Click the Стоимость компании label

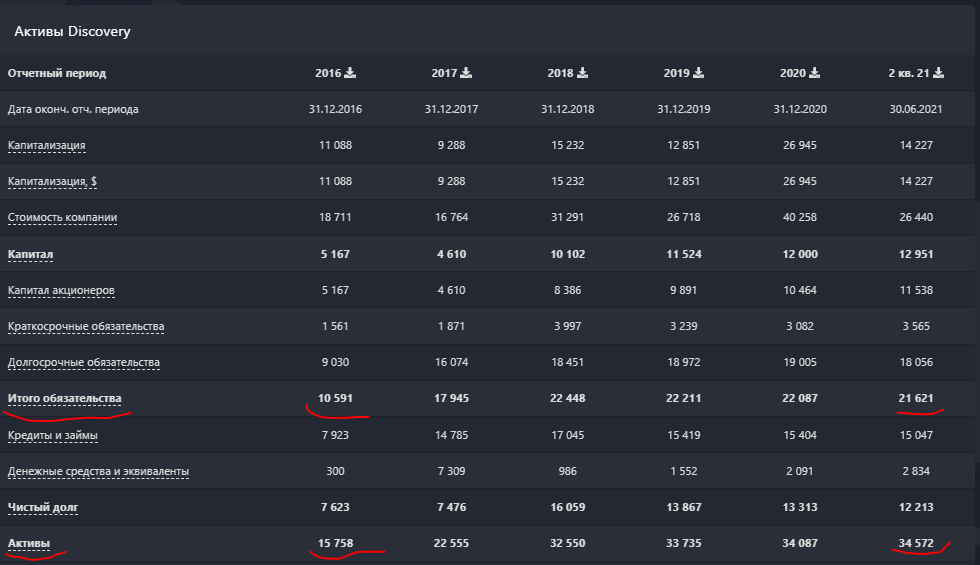(62, 218)
